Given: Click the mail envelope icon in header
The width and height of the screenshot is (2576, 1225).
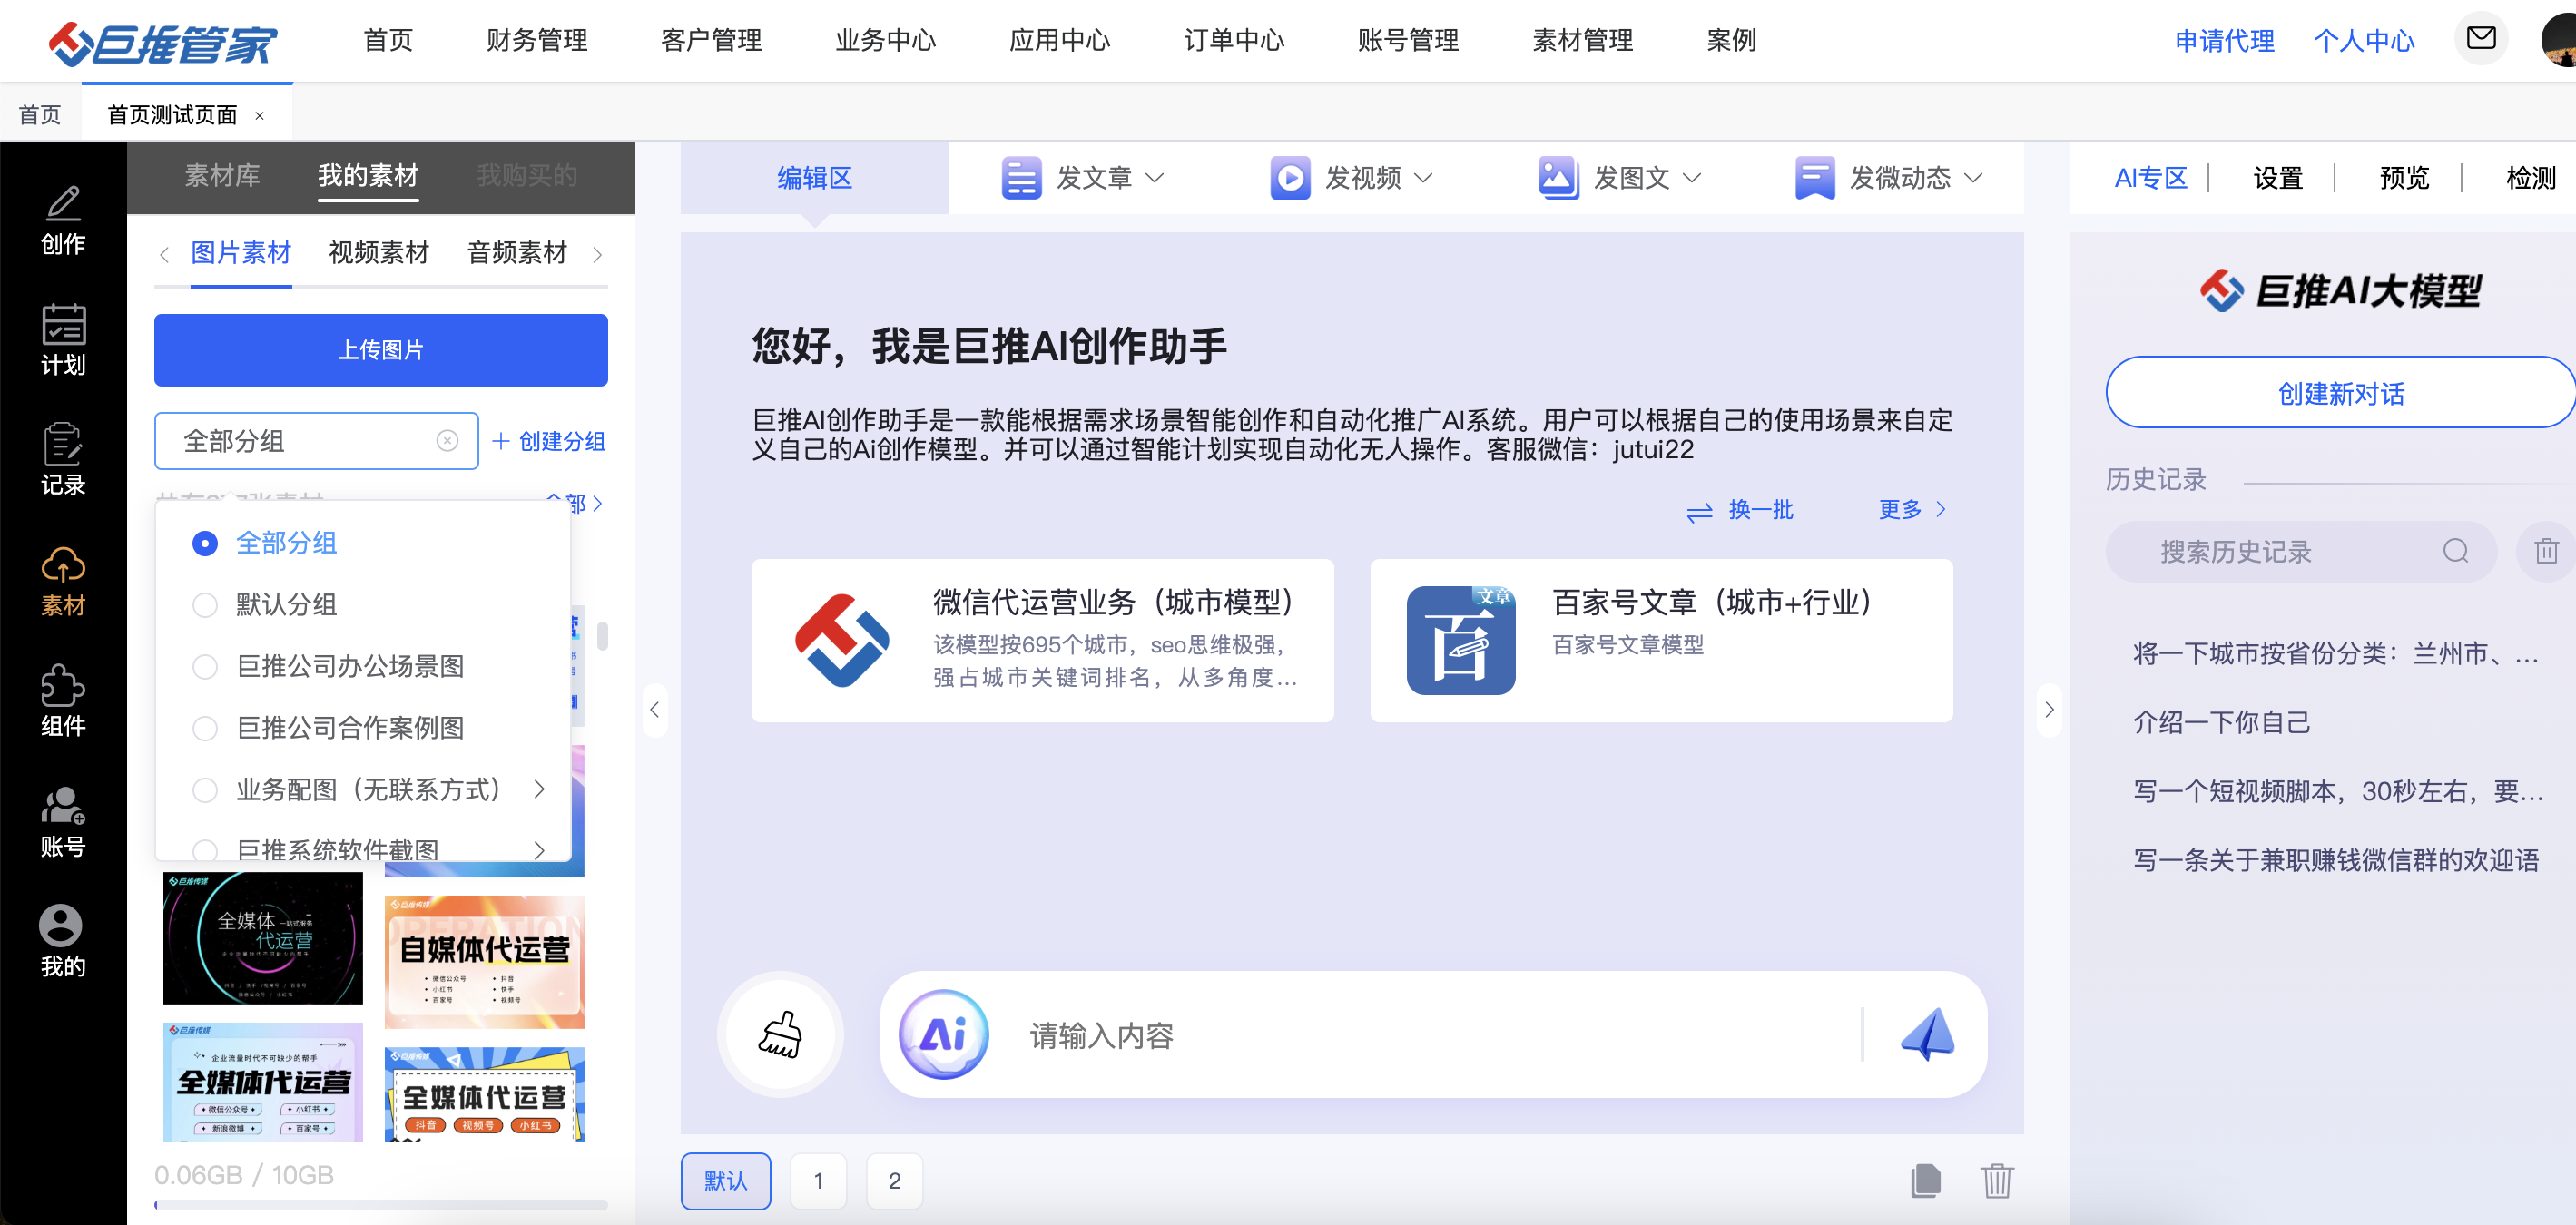Looking at the screenshot, I should [x=2481, y=38].
